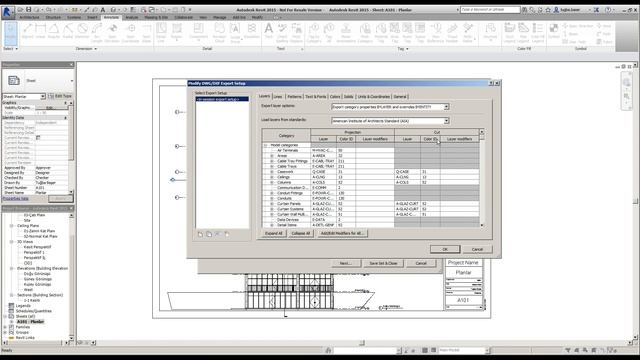Screen dimensions: 640x360
Task: Select the Text annotation tool
Action: click(269, 31)
